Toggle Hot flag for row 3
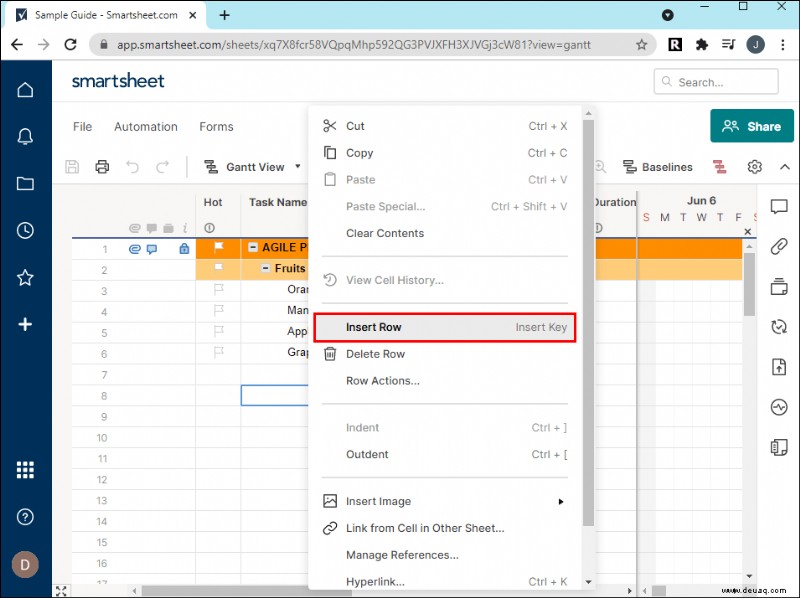Image resolution: width=800 pixels, height=598 pixels. (218, 290)
